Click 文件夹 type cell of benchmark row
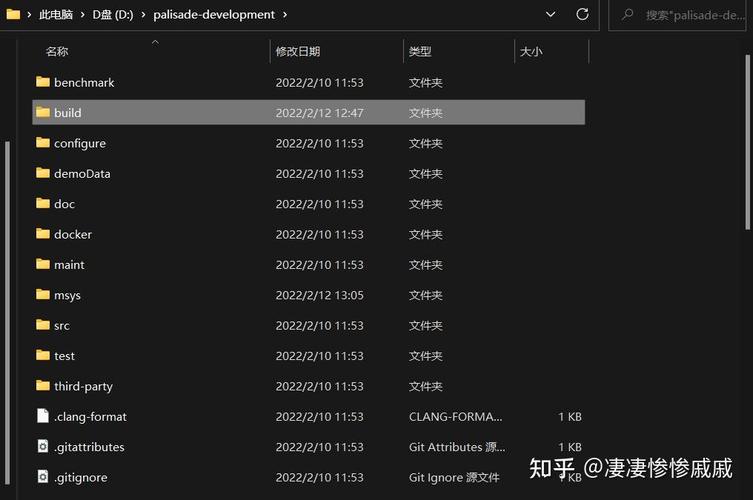Viewport: 753px width, 500px height. point(425,83)
